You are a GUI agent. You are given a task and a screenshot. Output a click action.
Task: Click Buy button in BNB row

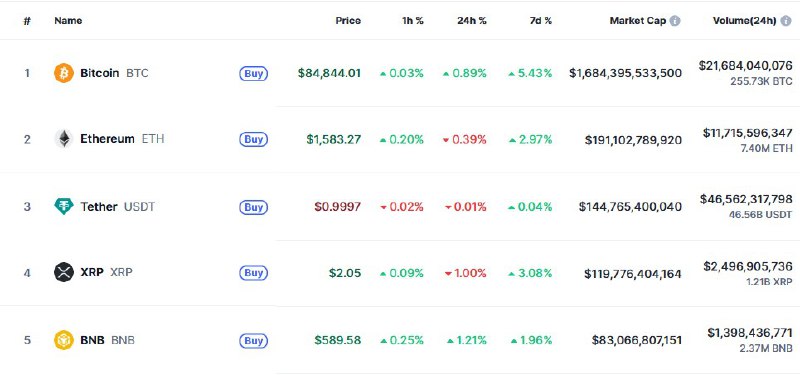tap(254, 341)
